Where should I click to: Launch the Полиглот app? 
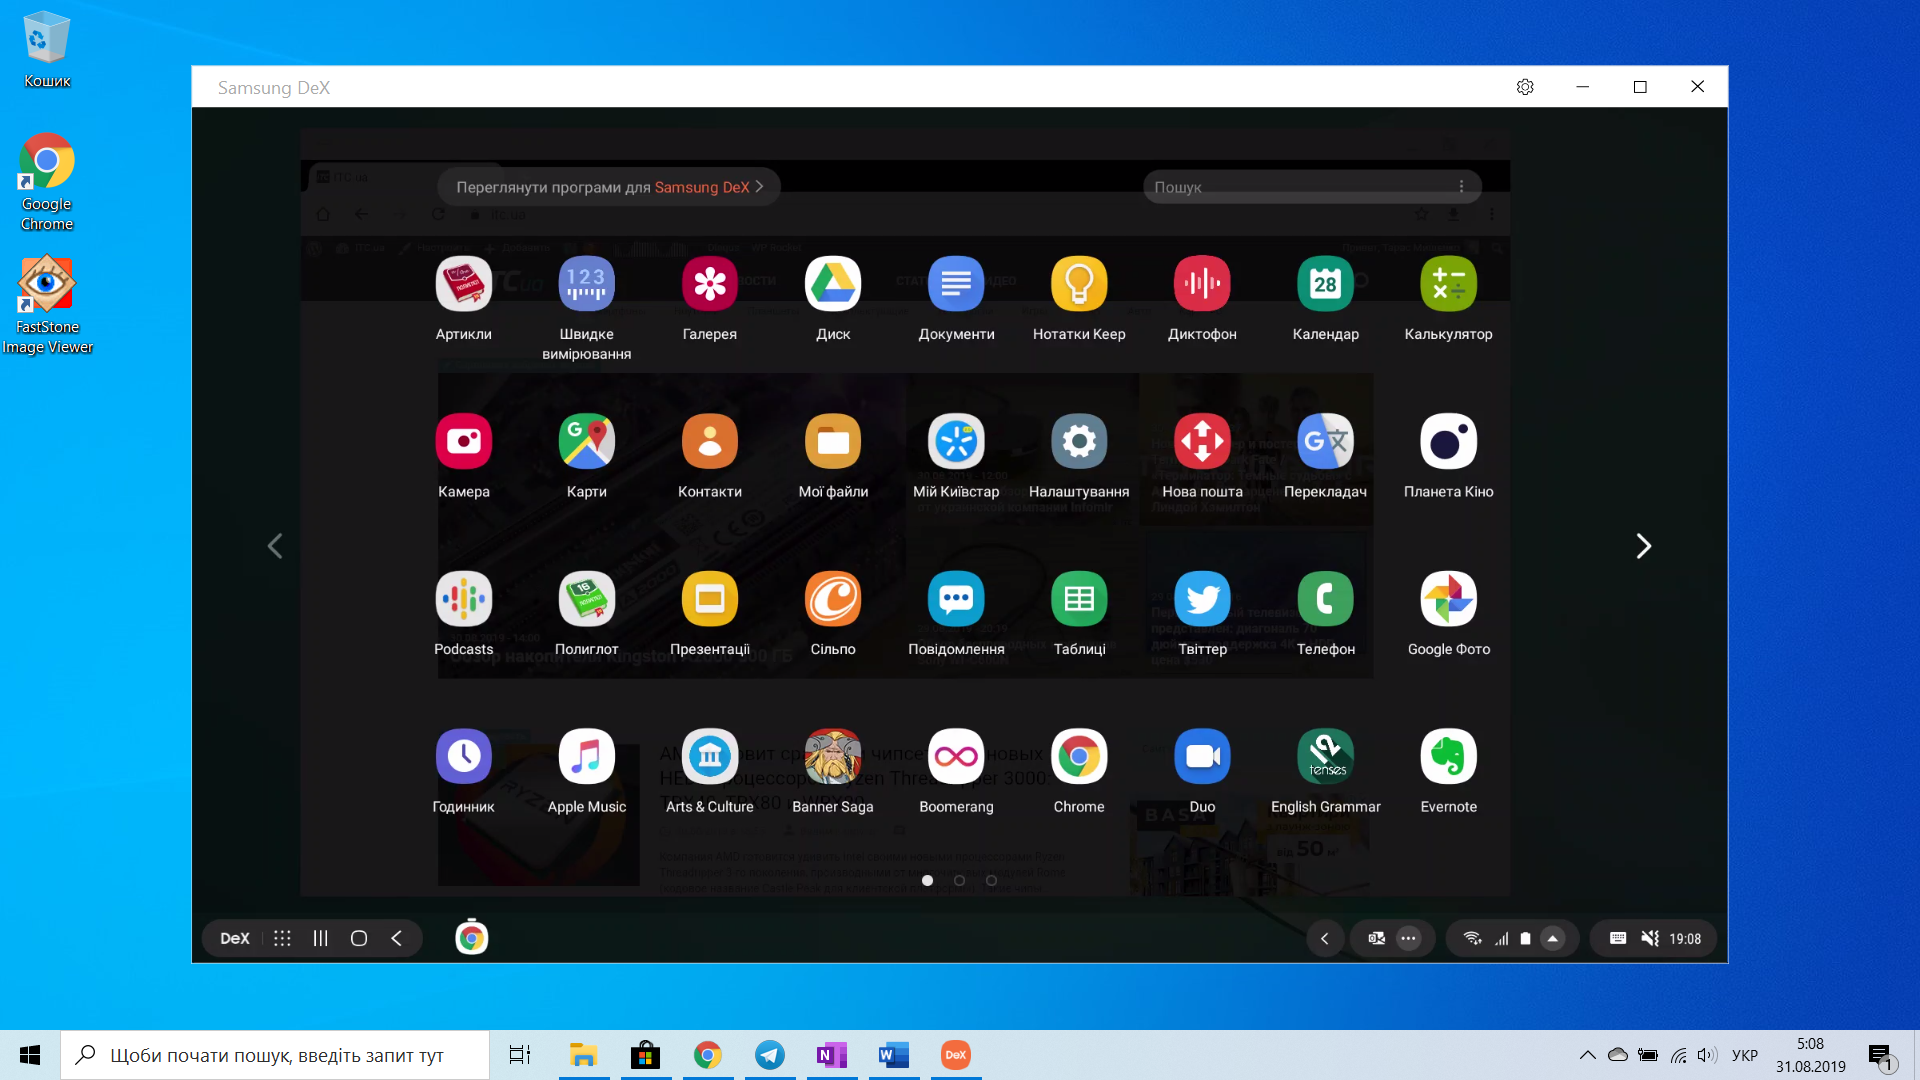click(586, 599)
